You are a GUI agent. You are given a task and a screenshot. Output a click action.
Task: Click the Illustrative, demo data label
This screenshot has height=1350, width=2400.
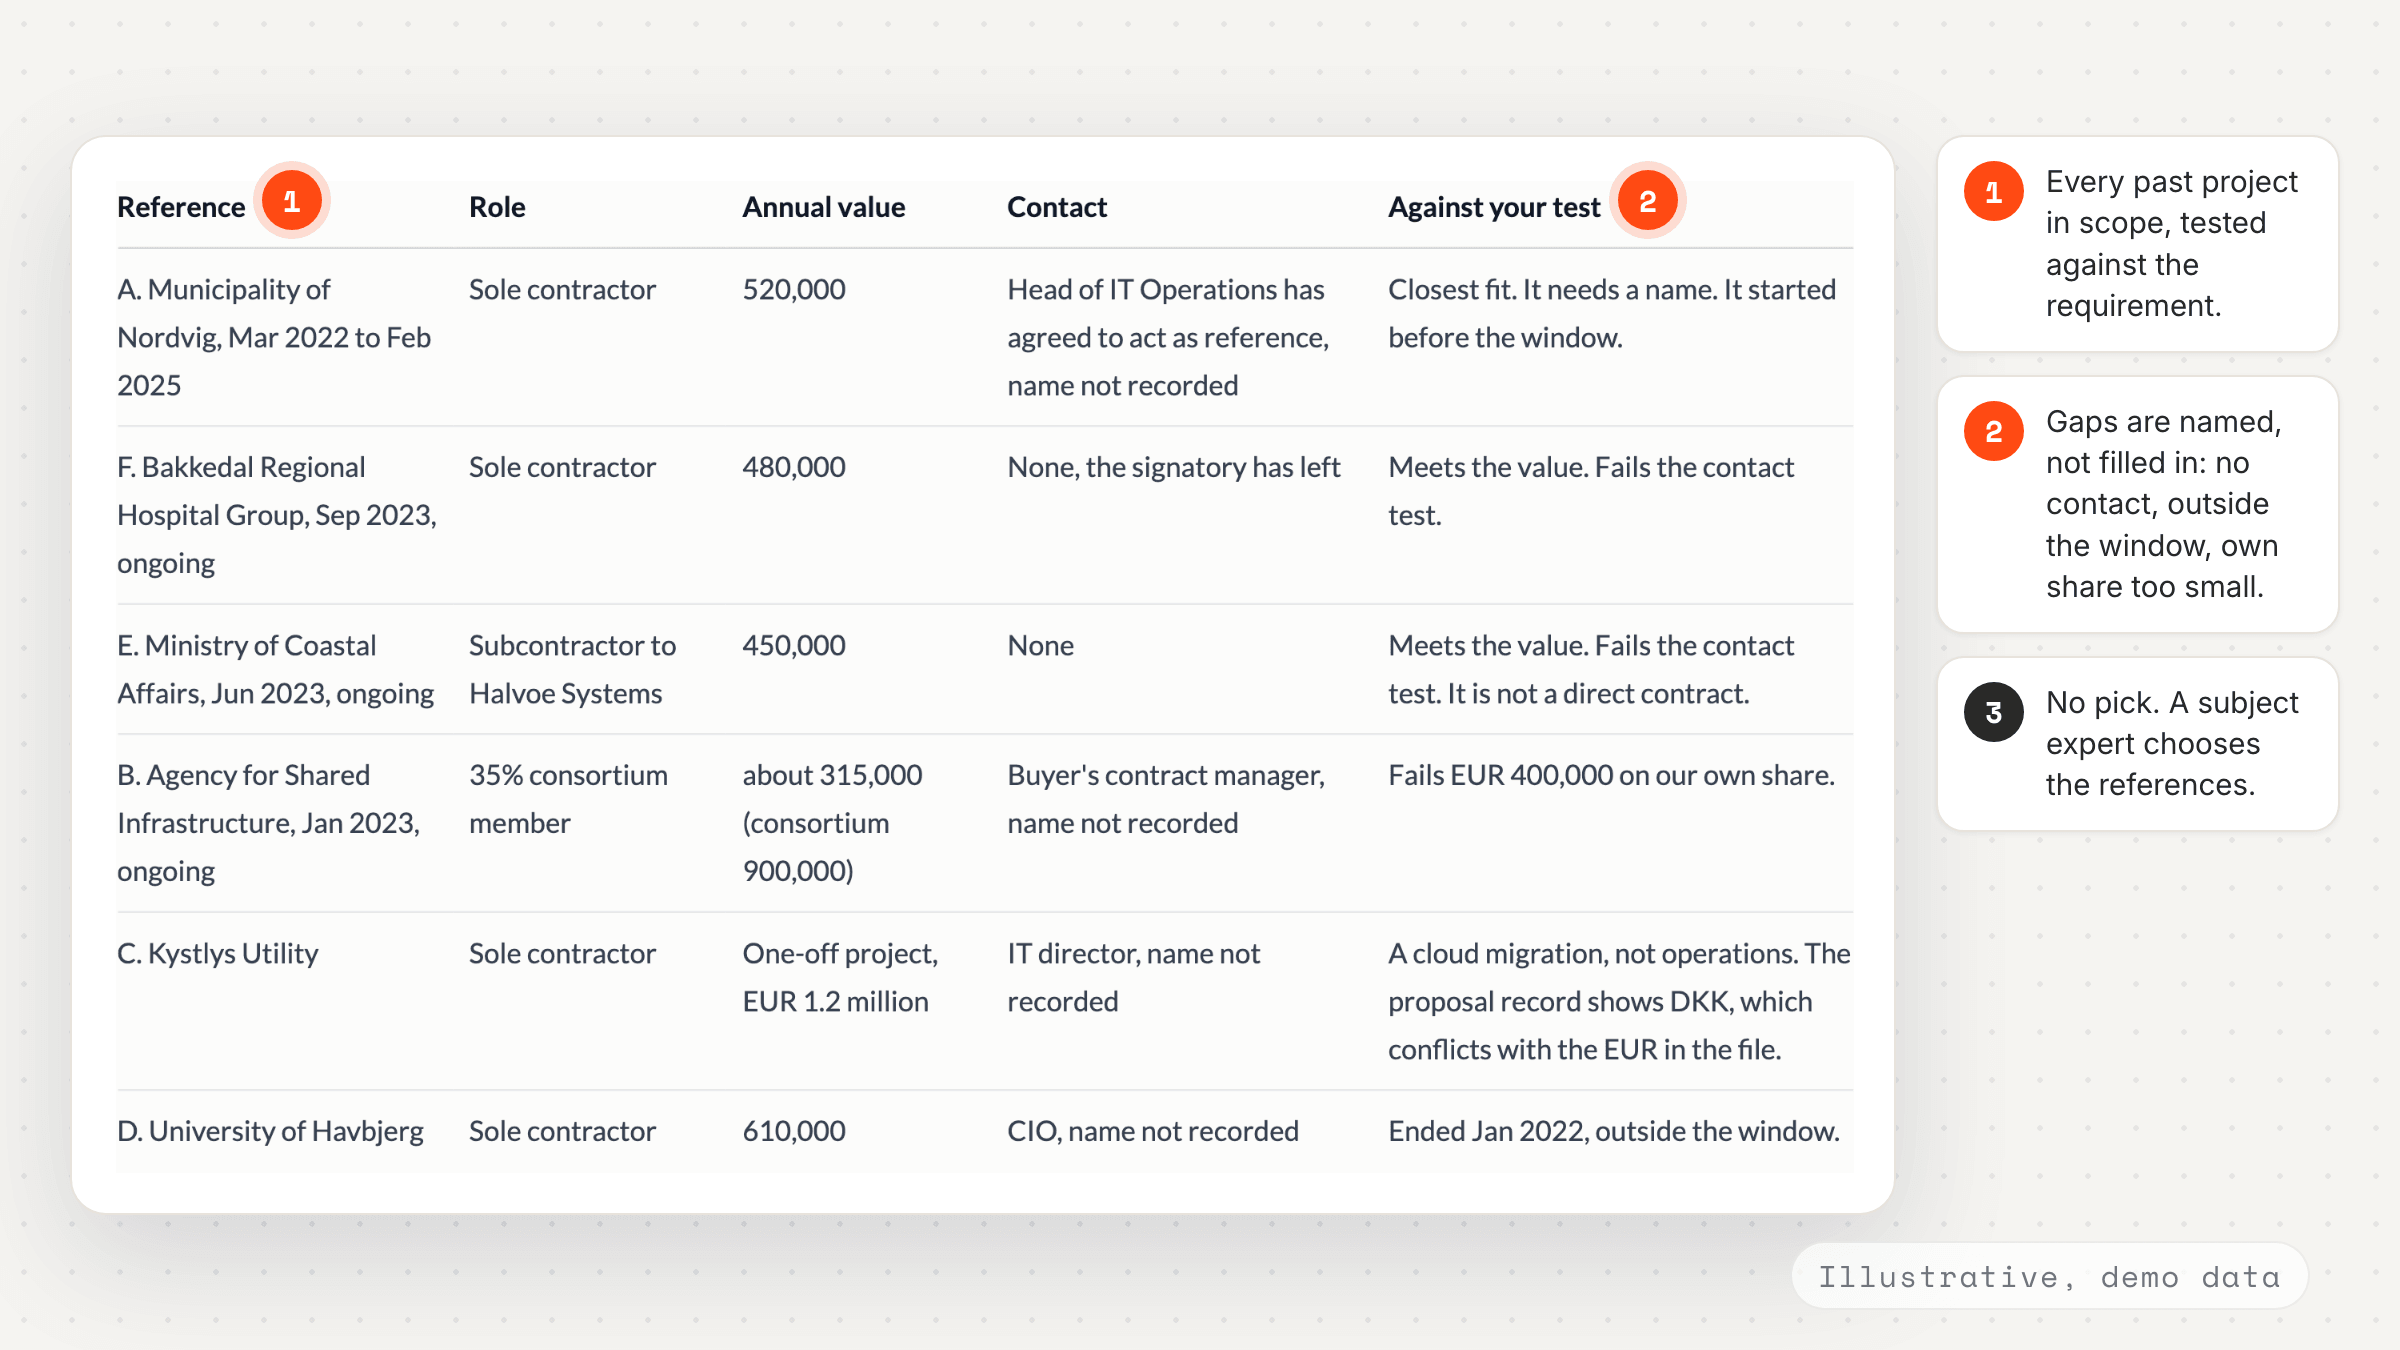pyautogui.click(x=2049, y=1276)
